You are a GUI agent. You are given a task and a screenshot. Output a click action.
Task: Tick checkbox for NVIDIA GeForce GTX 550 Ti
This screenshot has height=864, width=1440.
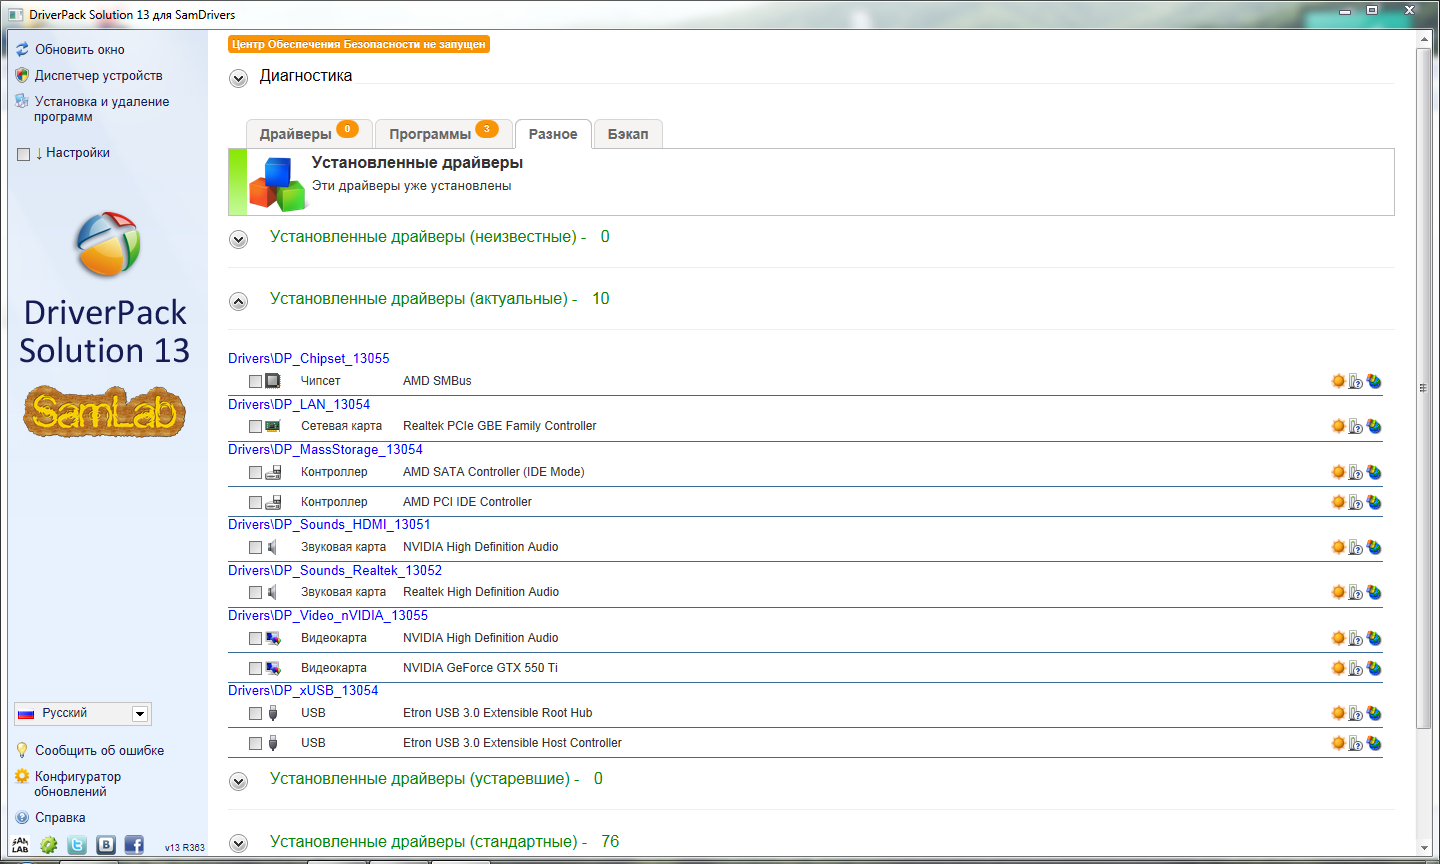click(255, 668)
